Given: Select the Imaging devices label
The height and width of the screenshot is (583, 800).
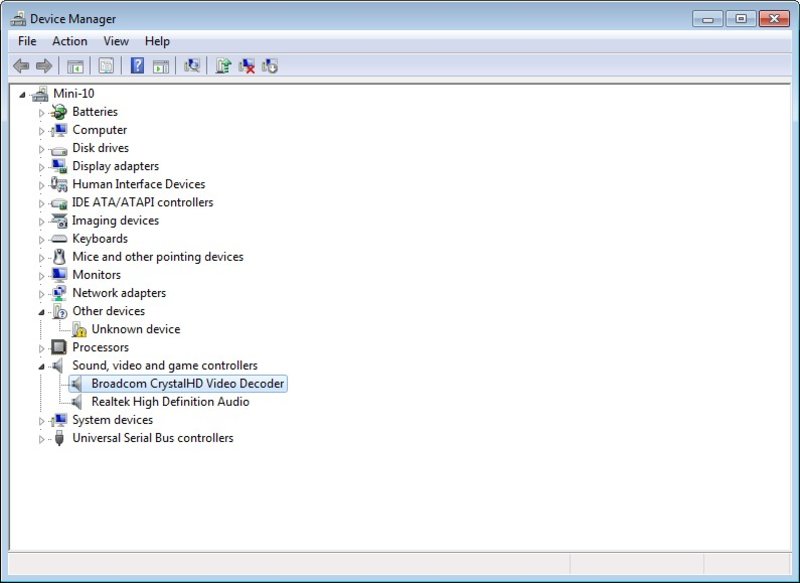Looking at the screenshot, I should [115, 220].
